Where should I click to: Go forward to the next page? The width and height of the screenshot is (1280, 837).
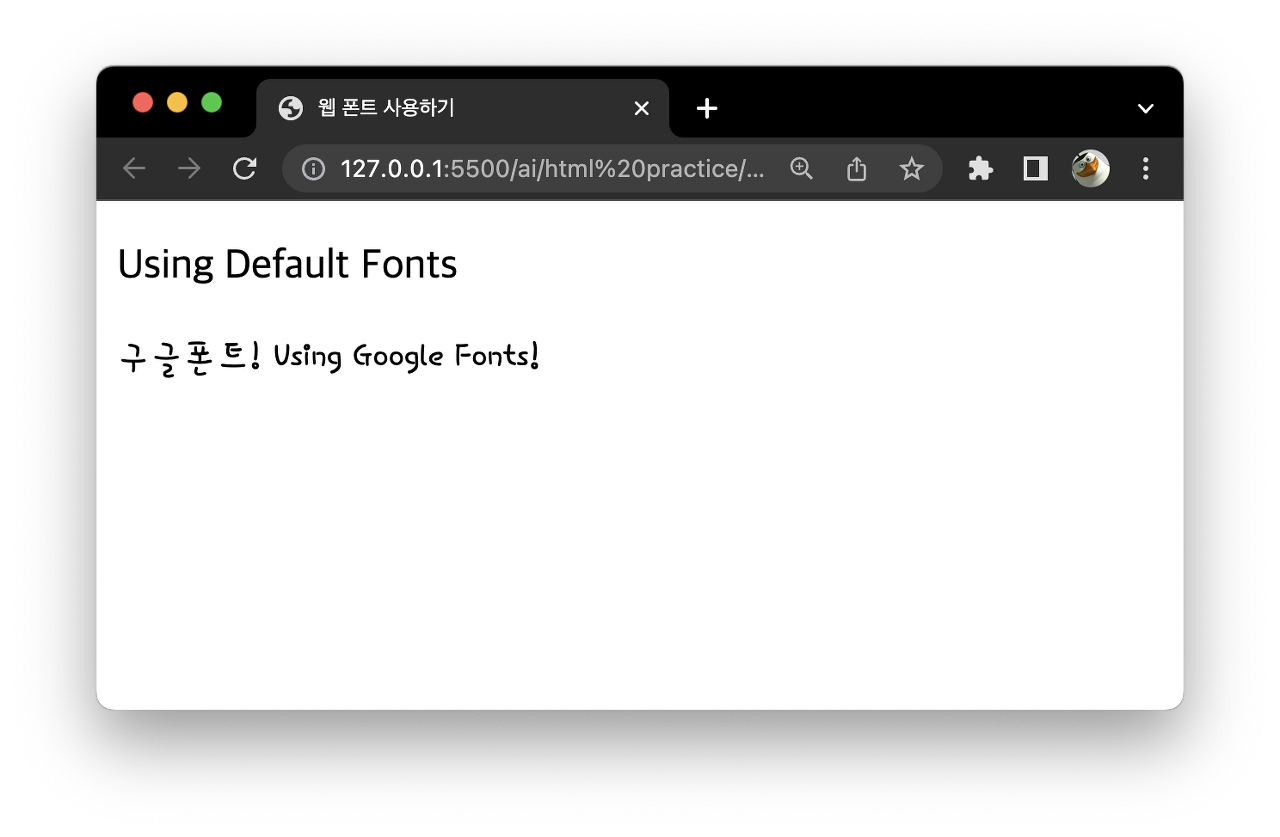188,169
